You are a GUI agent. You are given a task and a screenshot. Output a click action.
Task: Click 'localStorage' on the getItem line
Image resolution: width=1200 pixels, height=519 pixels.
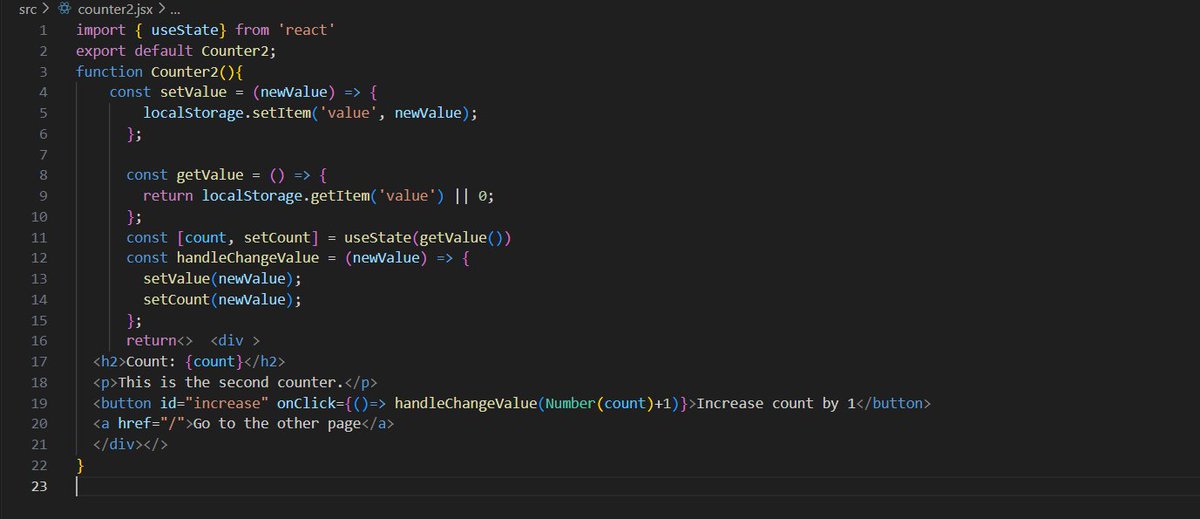tap(252, 196)
